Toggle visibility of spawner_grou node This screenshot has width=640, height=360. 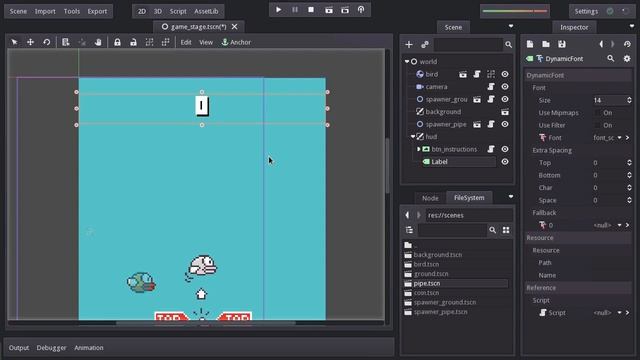coord(505,99)
